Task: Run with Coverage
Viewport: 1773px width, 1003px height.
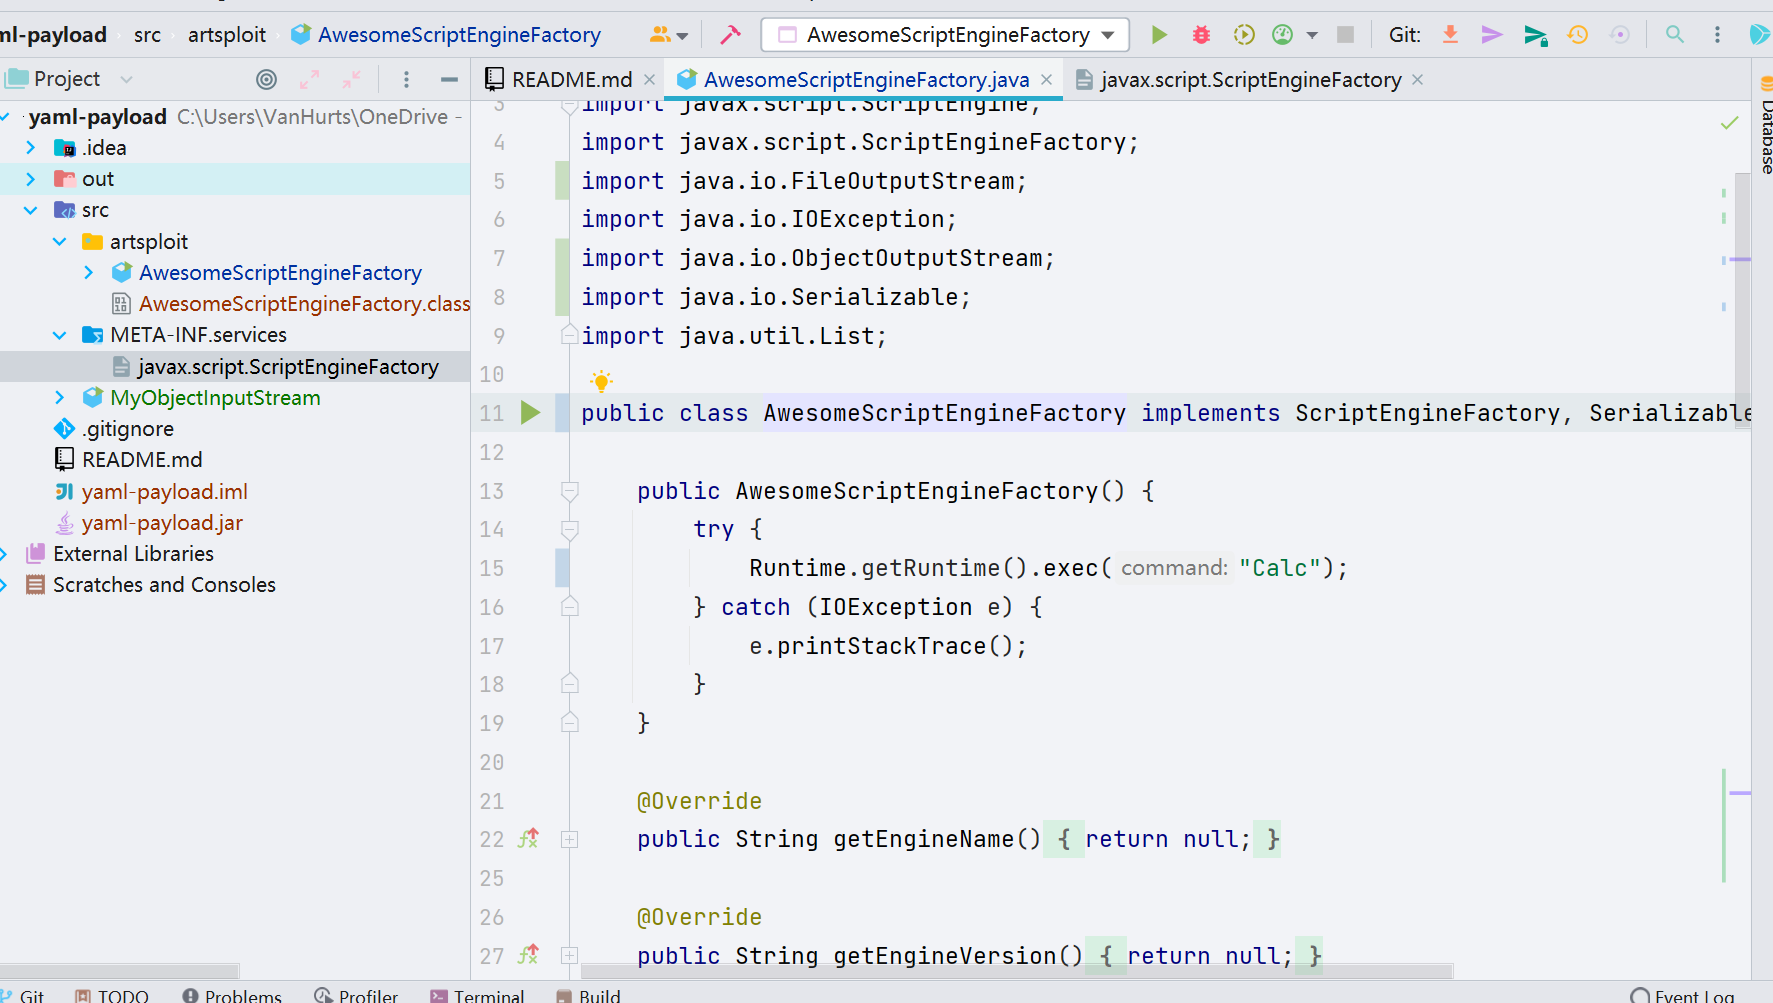Action: coord(1243,34)
